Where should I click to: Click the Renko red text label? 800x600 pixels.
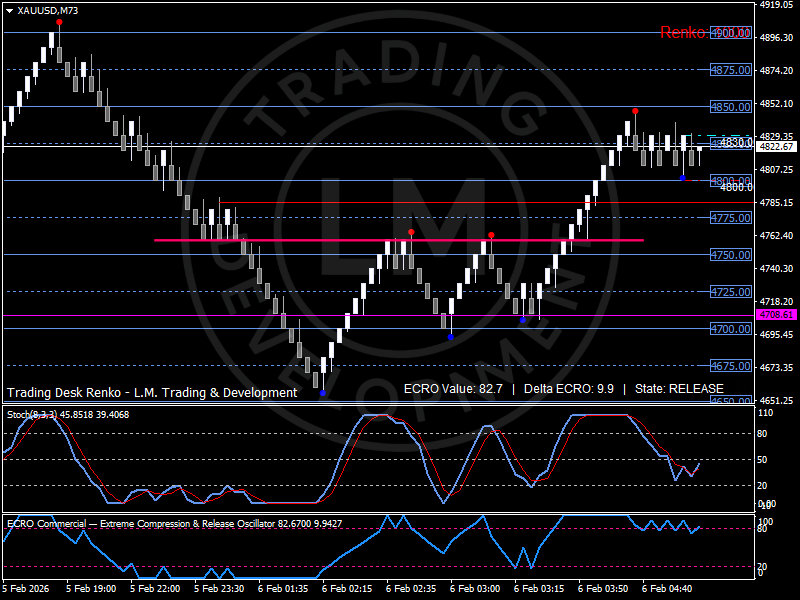point(684,33)
